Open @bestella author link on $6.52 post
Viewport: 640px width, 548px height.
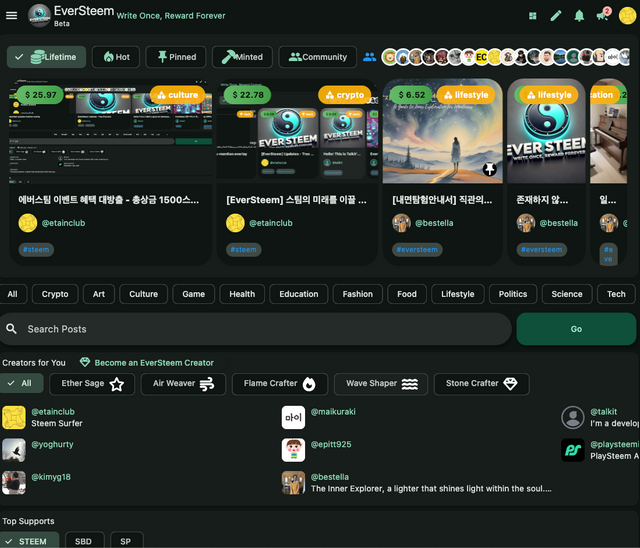click(x=434, y=223)
